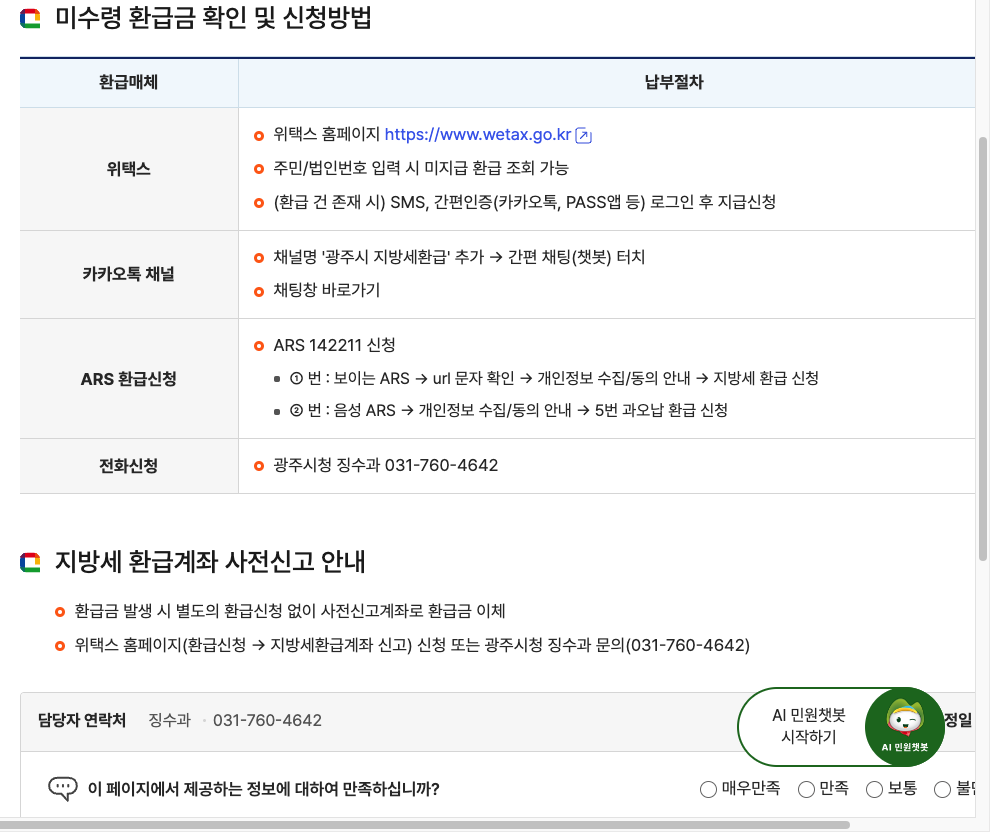Select the 만족 radio button
The width and height of the screenshot is (990, 832).
click(806, 789)
